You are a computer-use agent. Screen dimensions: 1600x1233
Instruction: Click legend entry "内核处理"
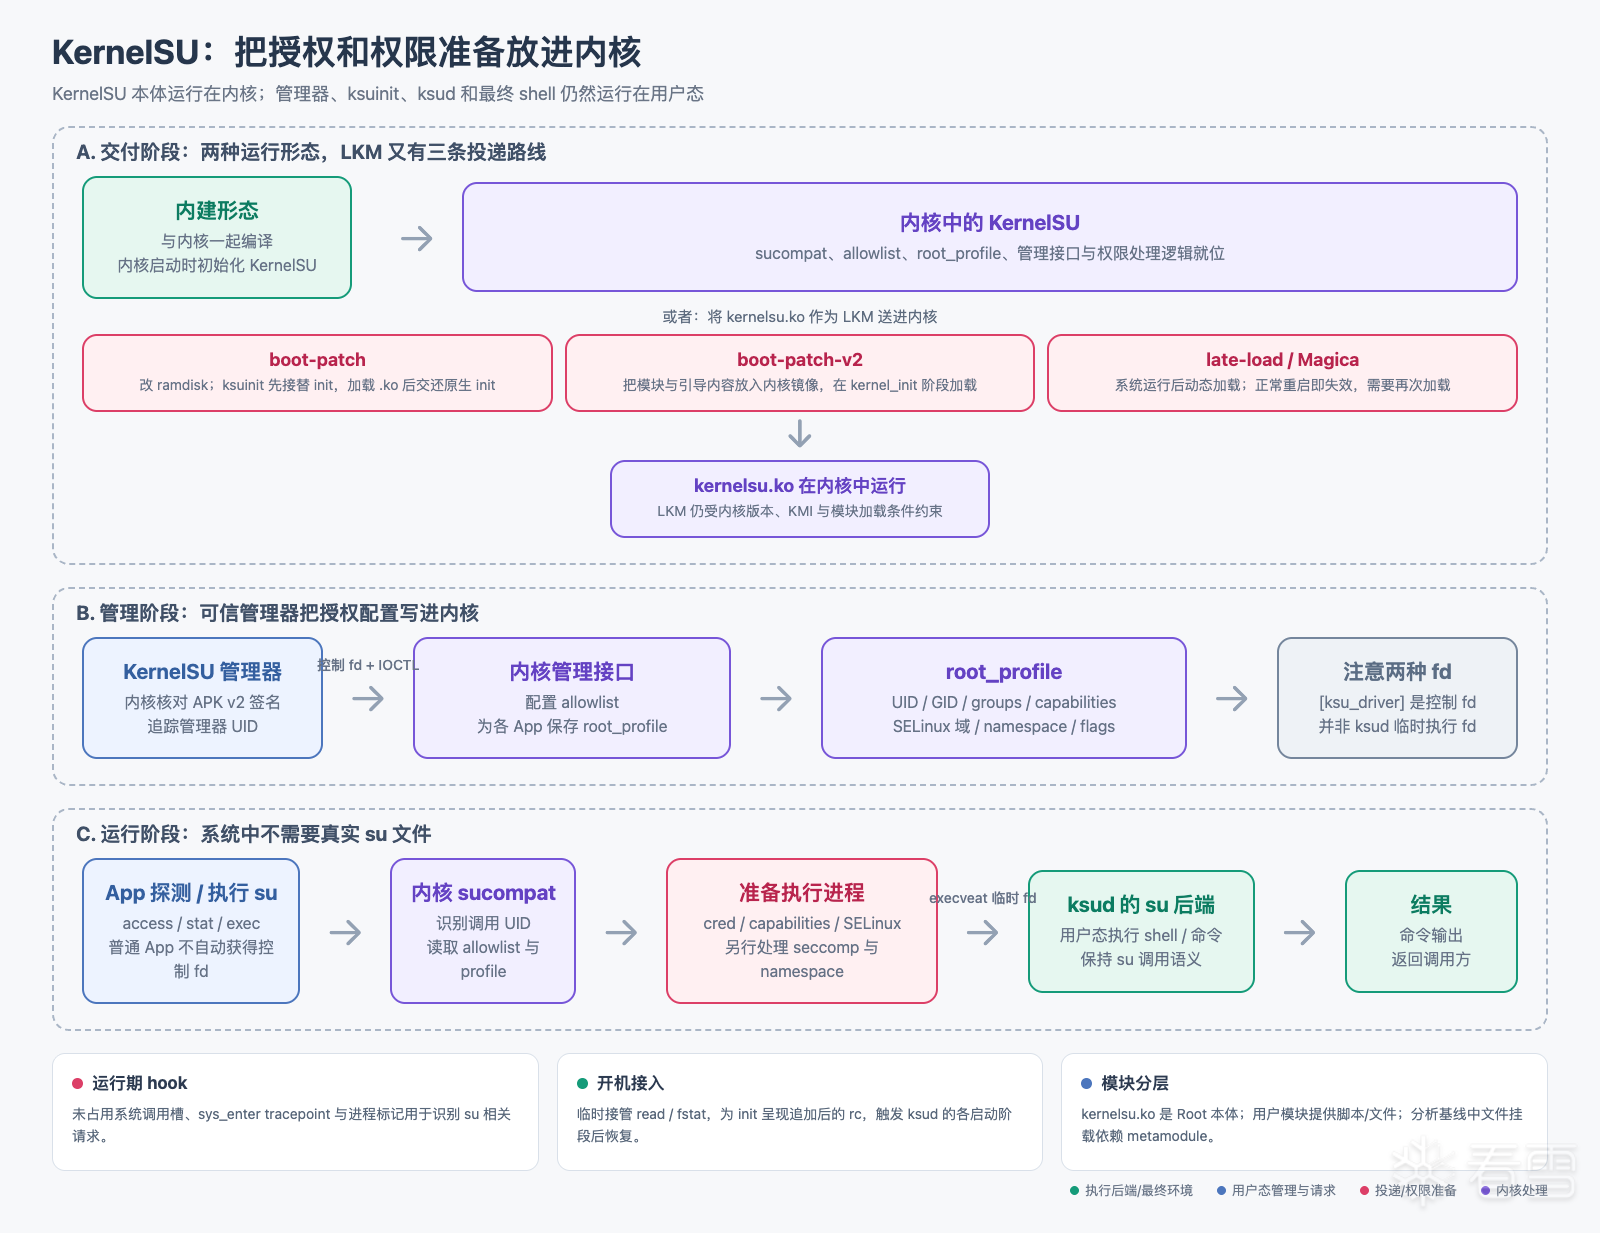1514,1190
